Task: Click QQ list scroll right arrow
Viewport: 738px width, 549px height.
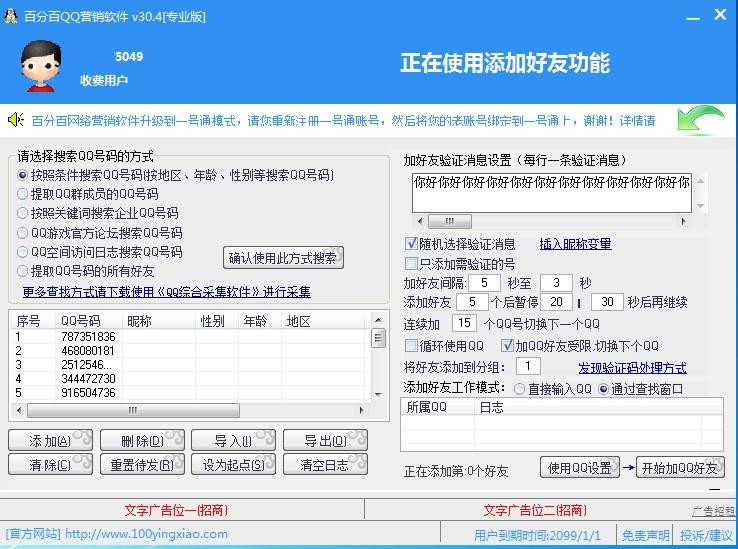Action: pyautogui.click(x=361, y=410)
